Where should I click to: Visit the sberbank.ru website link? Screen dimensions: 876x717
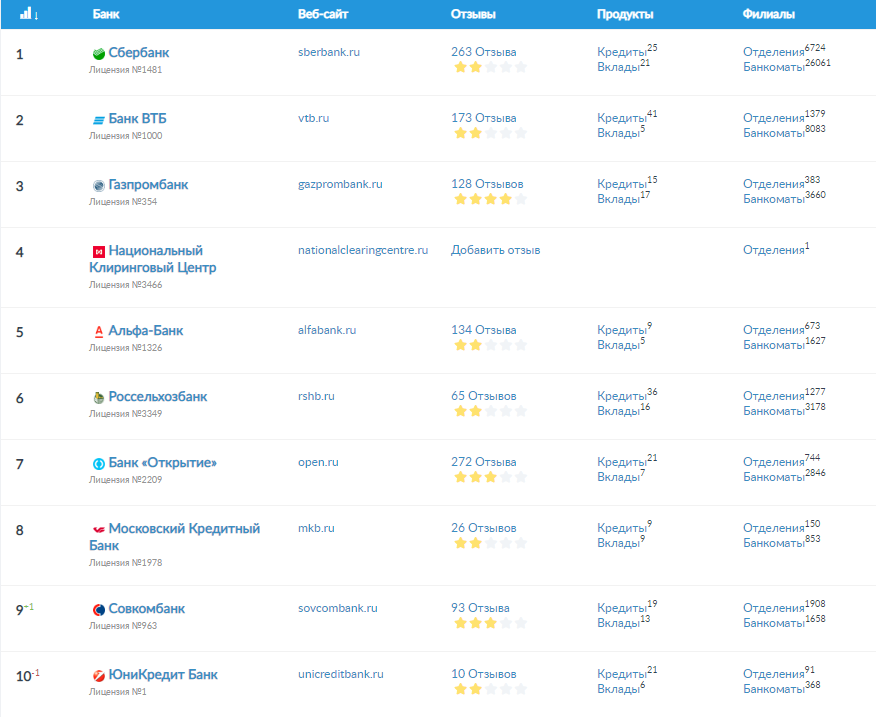(x=329, y=52)
